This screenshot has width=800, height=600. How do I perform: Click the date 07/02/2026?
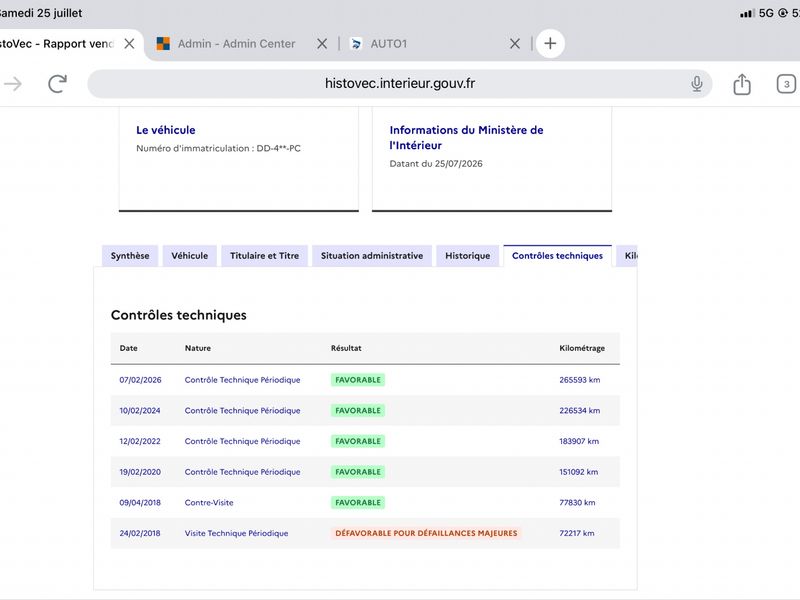coord(140,380)
